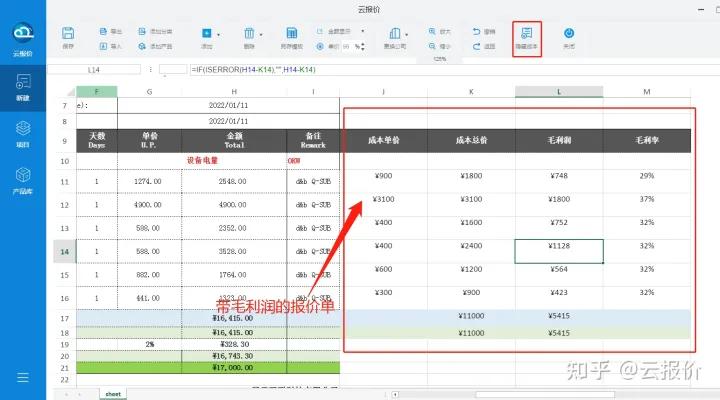Click the total cell 4900.00 in column H
The height and width of the screenshot is (400, 720).
tap(234, 204)
